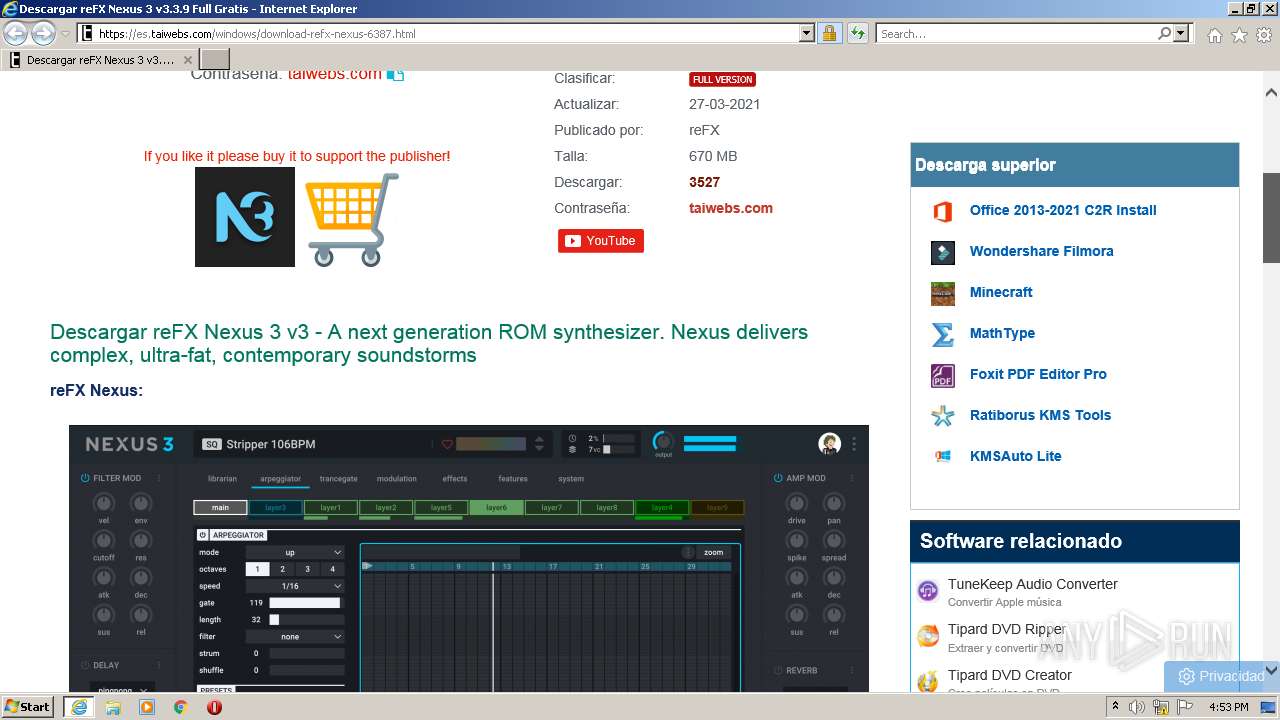This screenshot has width=1280, height=720.
Task: Click the volume speaker tray icon
Action: (x=1137, y=707)
